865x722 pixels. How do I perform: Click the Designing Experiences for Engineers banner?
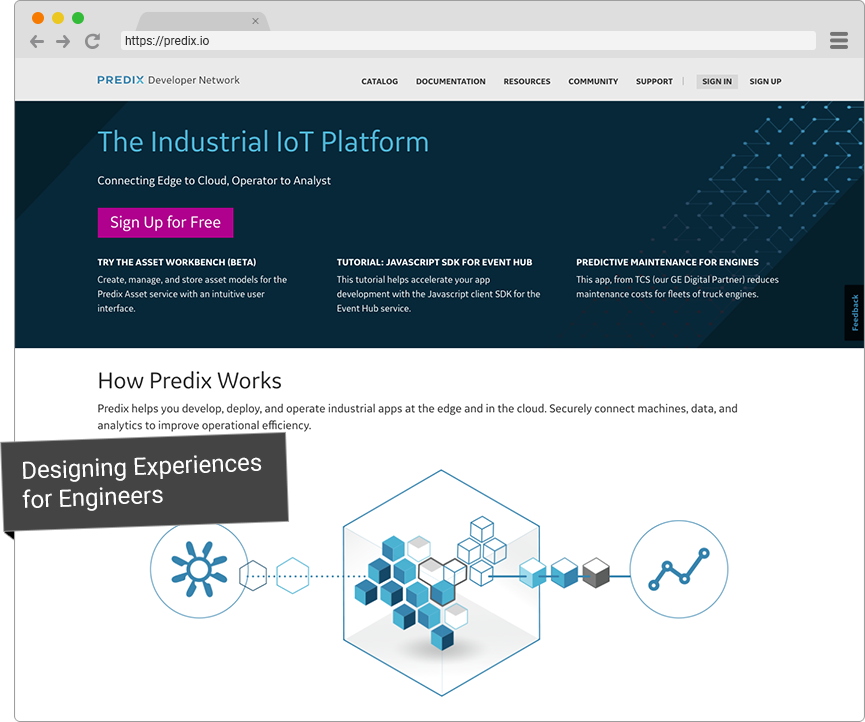click(x=145, y=482)
